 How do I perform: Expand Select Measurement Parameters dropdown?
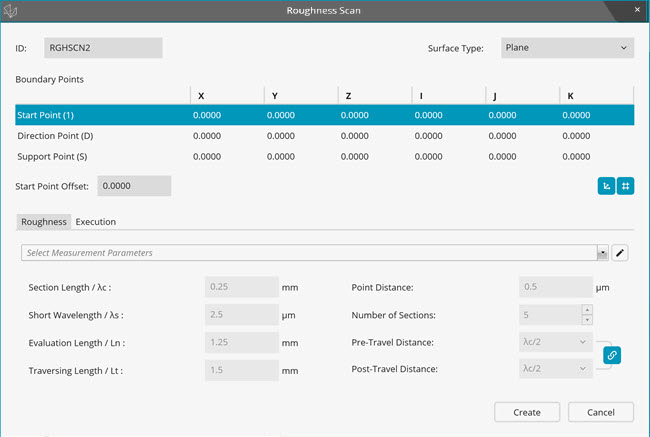(x=602, y=253)
